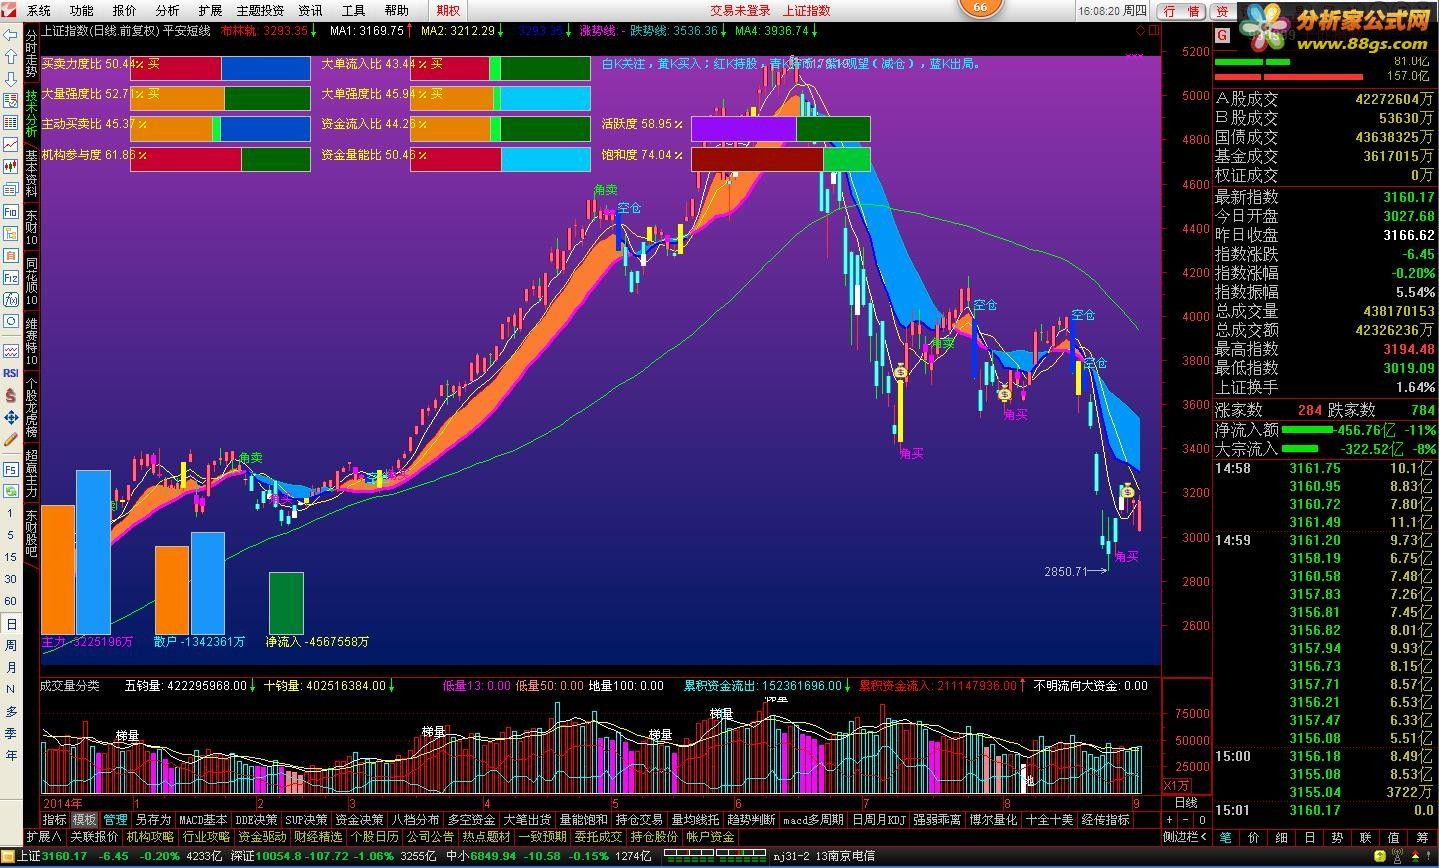Viewport: 1439px width, 868px height.
Task: Click the 管理 button
Action: click(115, 820)
